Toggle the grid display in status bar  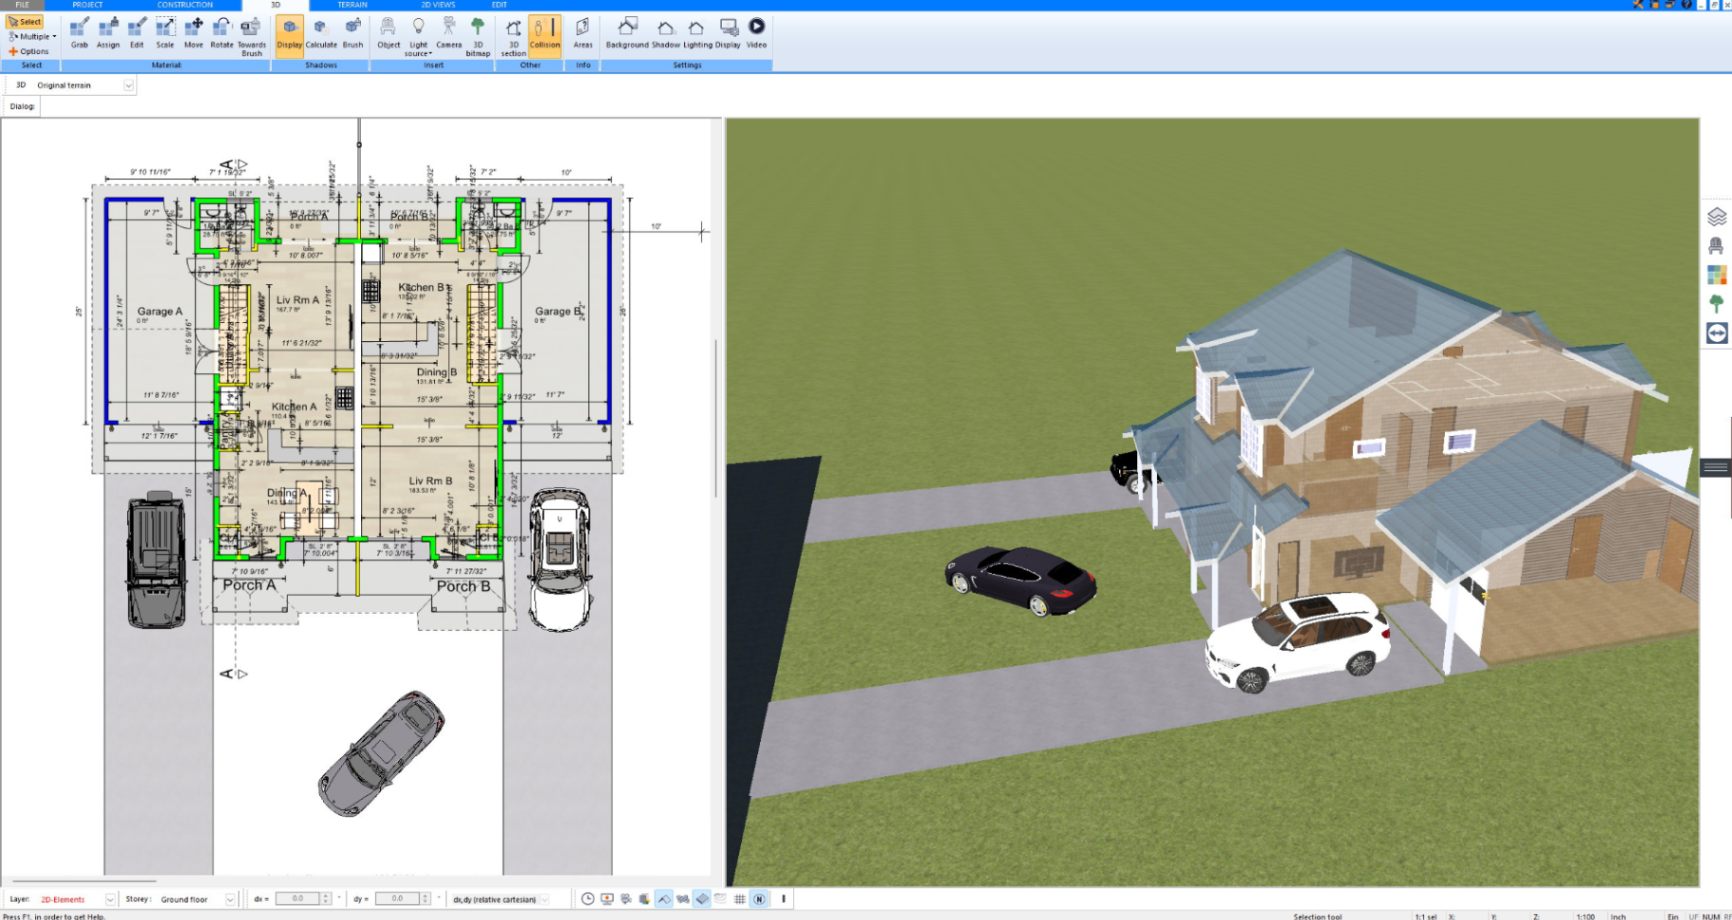[x=740, y=899]
